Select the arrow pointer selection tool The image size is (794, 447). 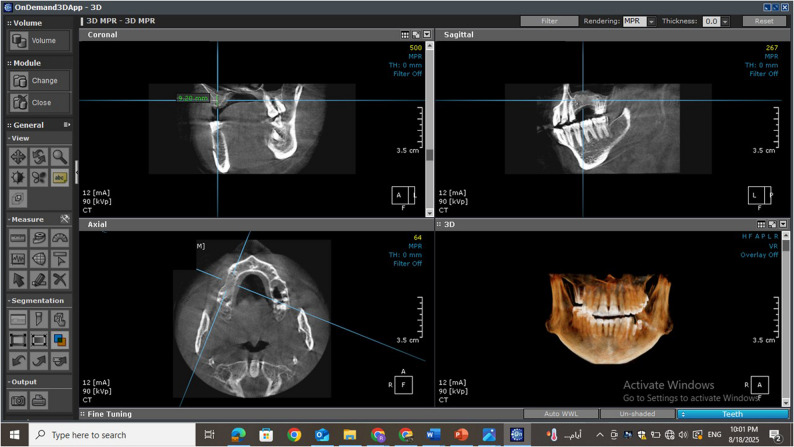[18, 279]
